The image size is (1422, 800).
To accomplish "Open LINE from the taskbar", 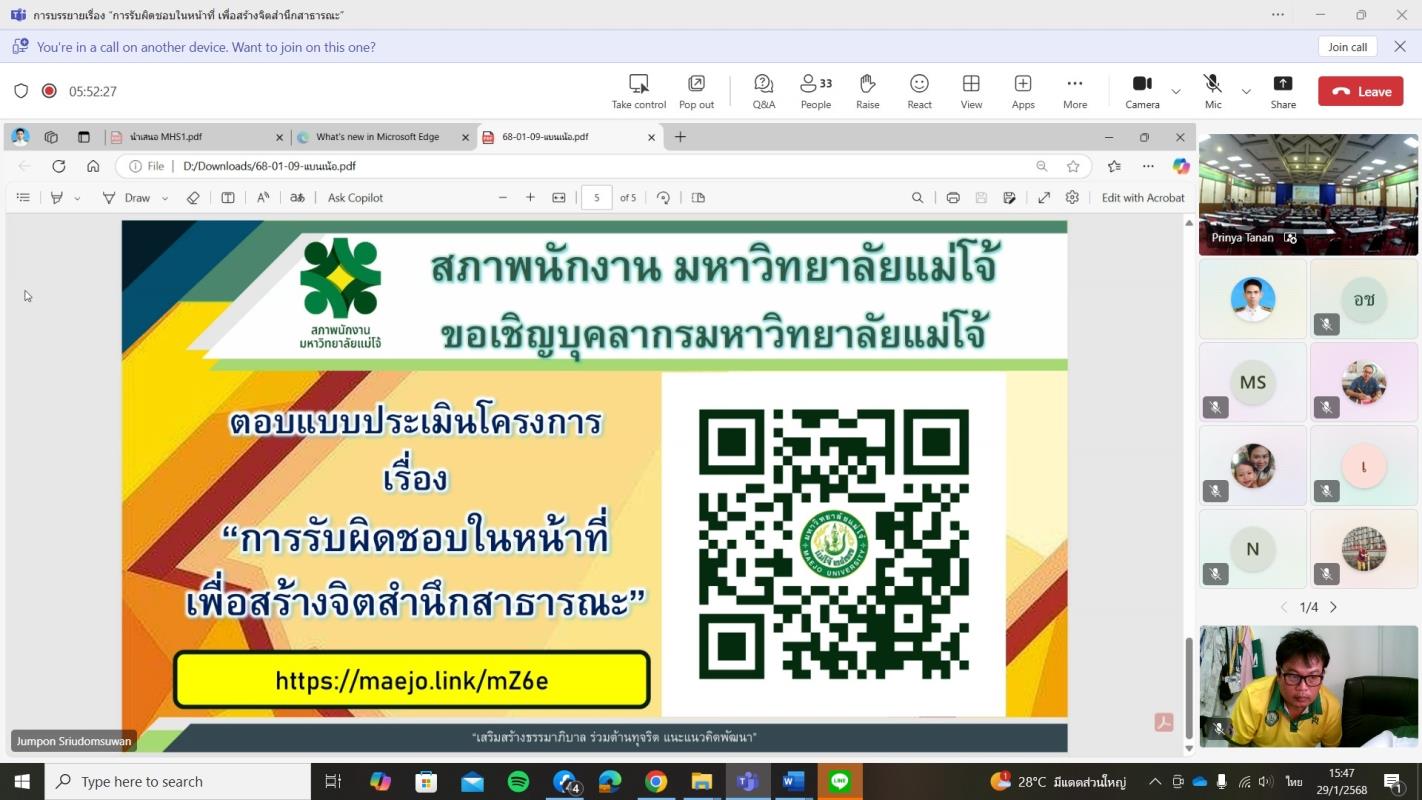I will coord(840,782).
